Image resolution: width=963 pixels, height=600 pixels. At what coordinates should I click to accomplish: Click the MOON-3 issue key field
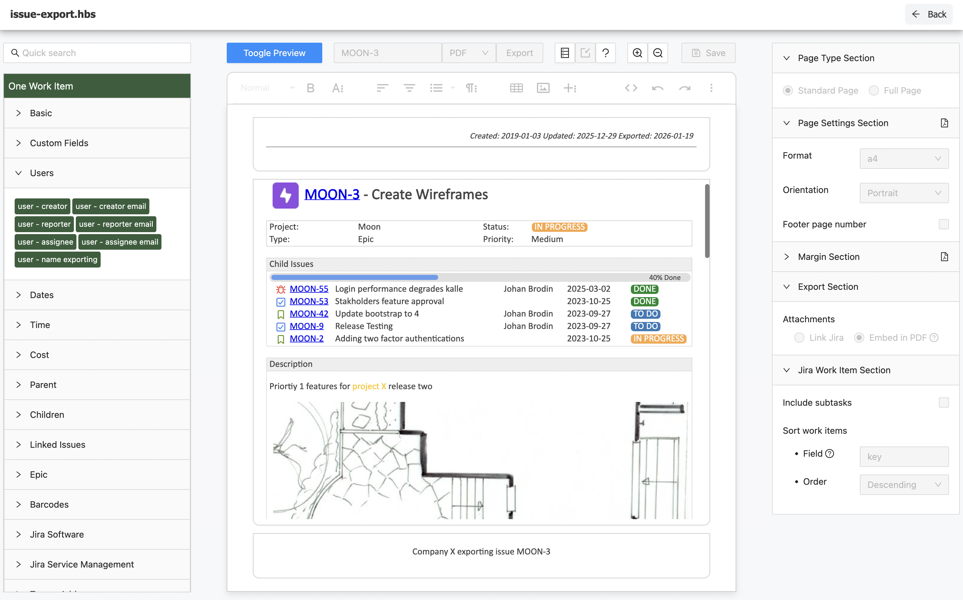point(388,53)
